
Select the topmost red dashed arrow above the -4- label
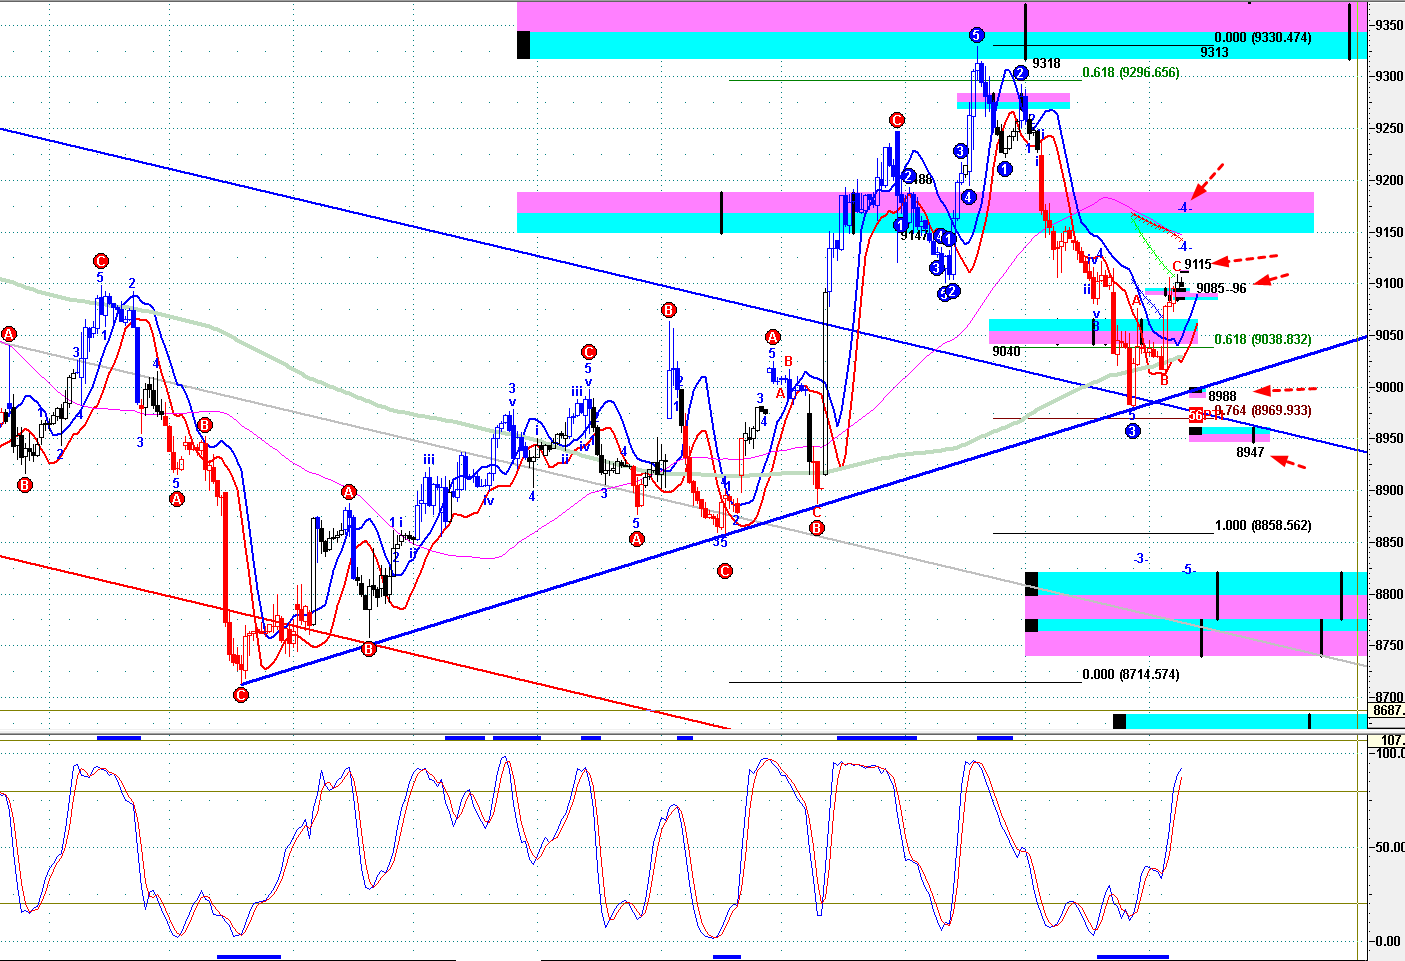point(1208,180)
